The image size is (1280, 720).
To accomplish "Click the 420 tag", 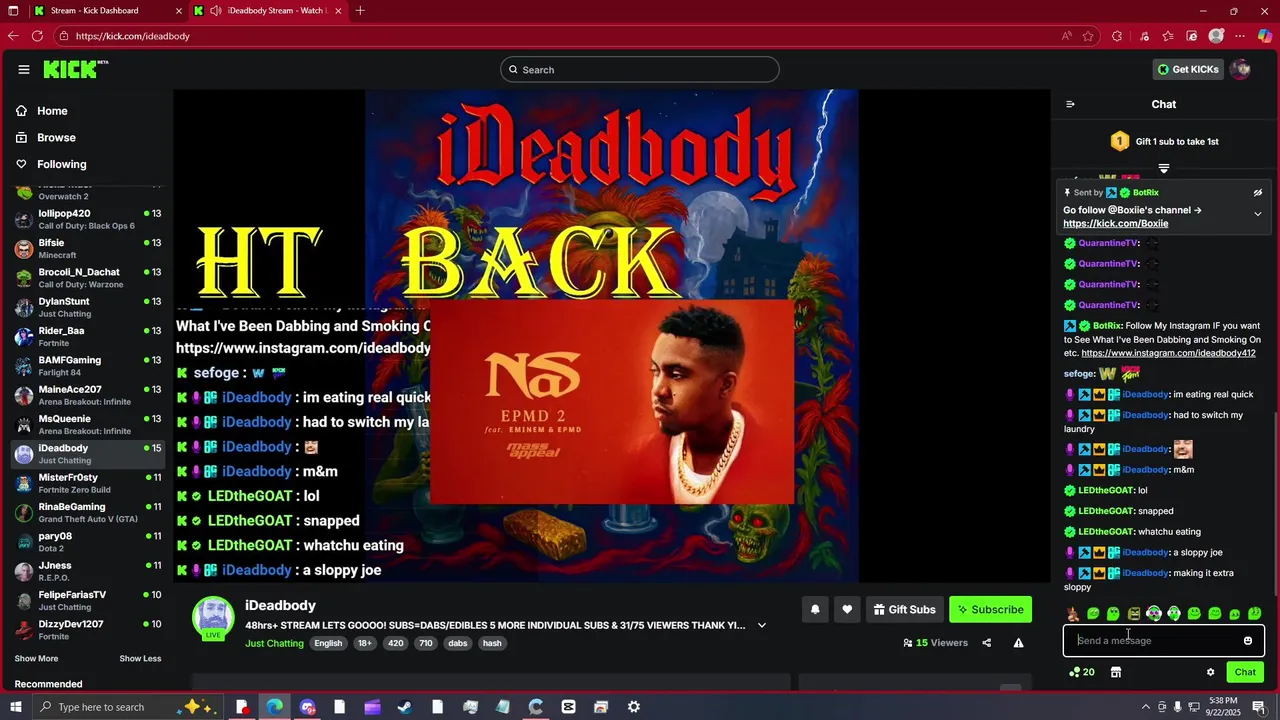I will point(395,643).
